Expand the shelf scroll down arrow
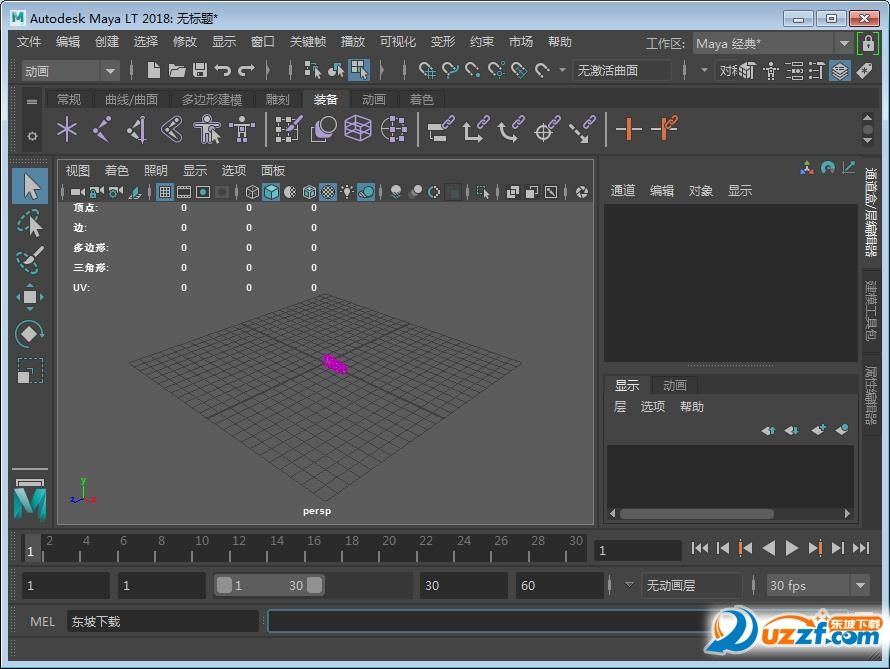Viewport: 890px width, 669px height. pyautogui.click(x=867, y=140)
